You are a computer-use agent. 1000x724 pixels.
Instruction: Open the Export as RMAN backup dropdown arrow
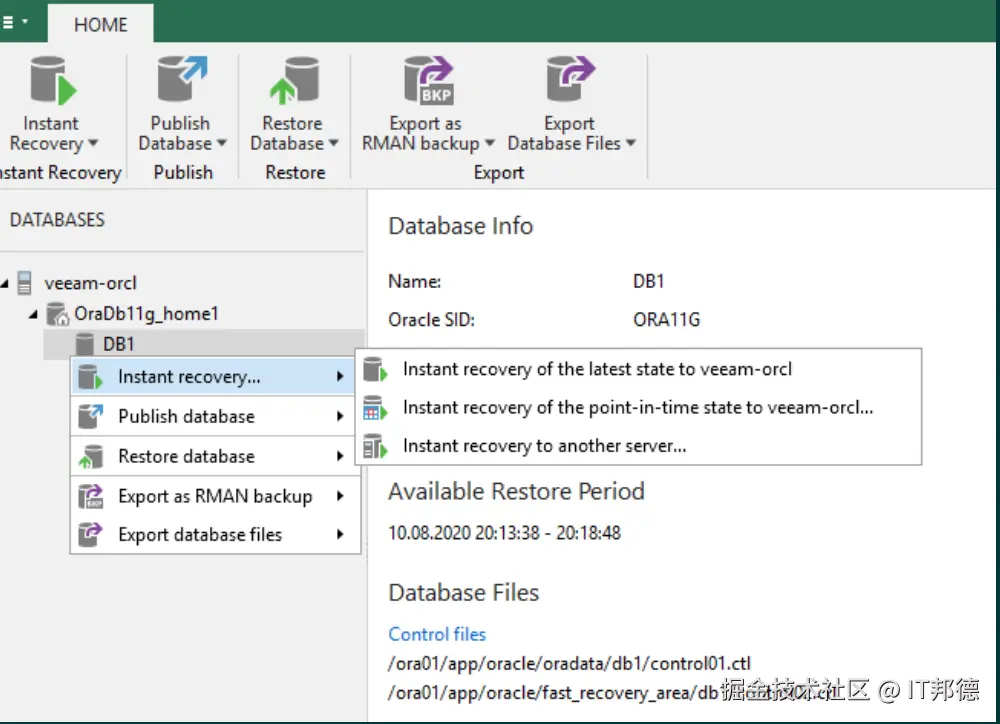(x=490, y=144)
